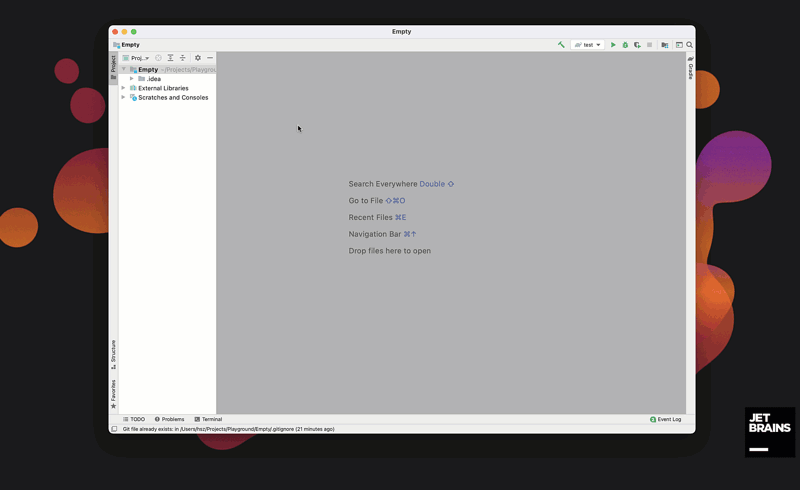Expand the External Libraries node arrow
Image resolution: width=800 pixels, height=490 pixels.
123,88
